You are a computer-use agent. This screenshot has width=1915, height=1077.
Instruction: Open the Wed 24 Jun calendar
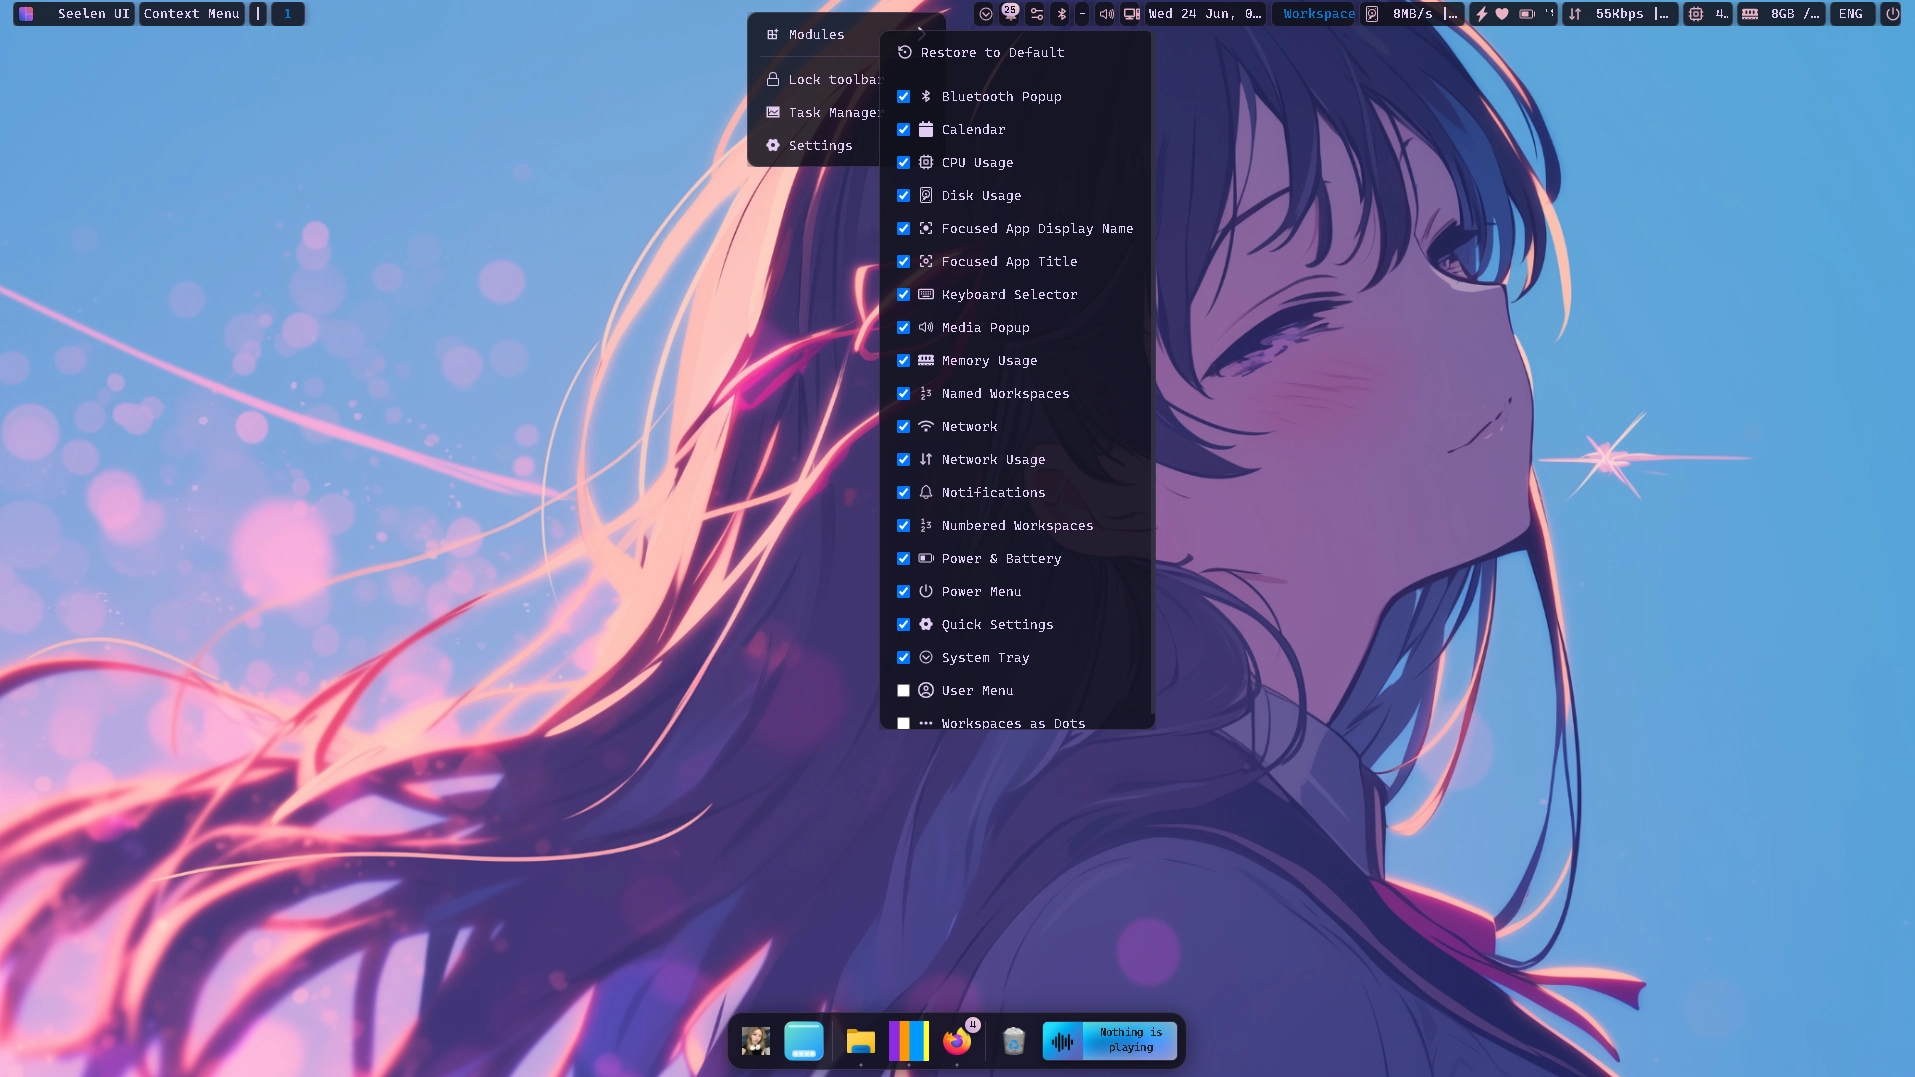coord(1205,14)
